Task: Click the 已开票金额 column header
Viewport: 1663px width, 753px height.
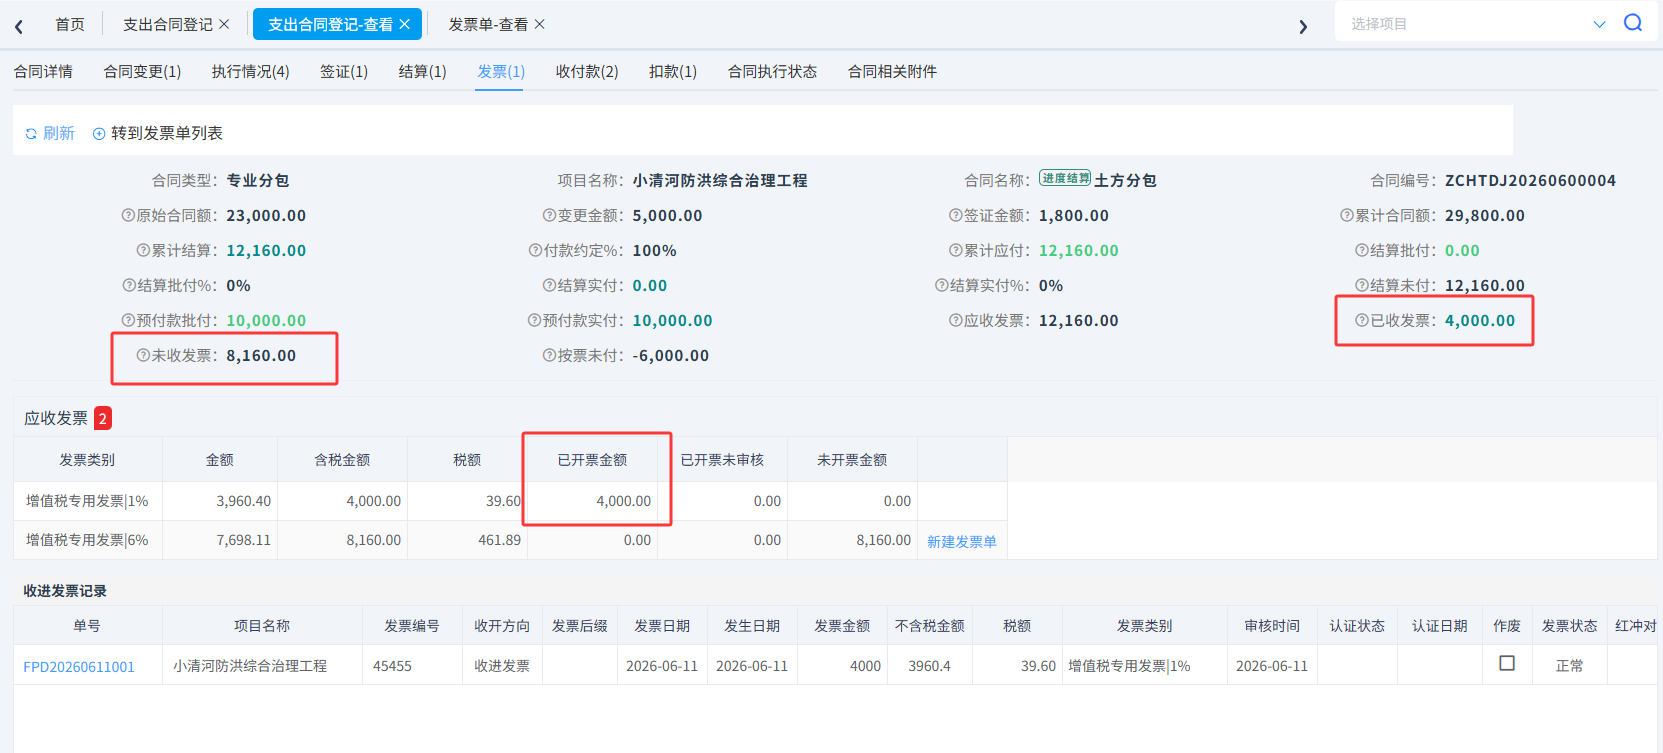Action: [x=592, y=460]
